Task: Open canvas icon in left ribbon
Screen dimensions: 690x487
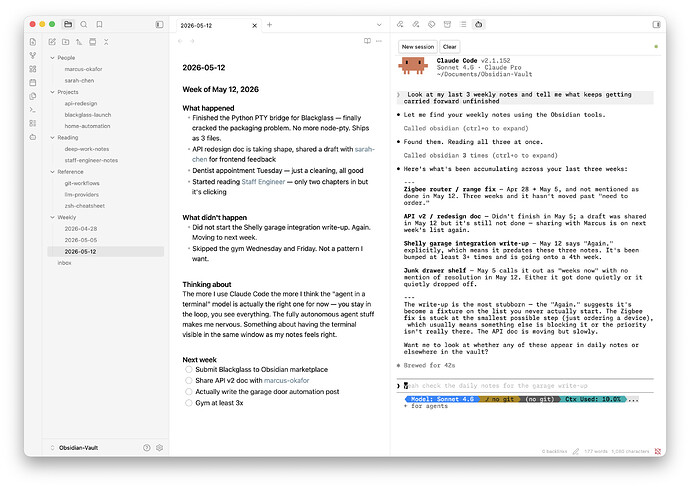Action: click(x=33, y=69)
